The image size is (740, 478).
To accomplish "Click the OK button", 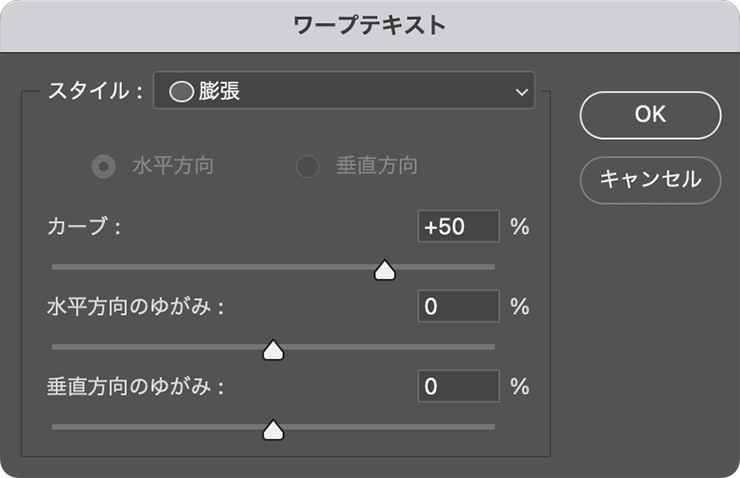I will 650,115.
